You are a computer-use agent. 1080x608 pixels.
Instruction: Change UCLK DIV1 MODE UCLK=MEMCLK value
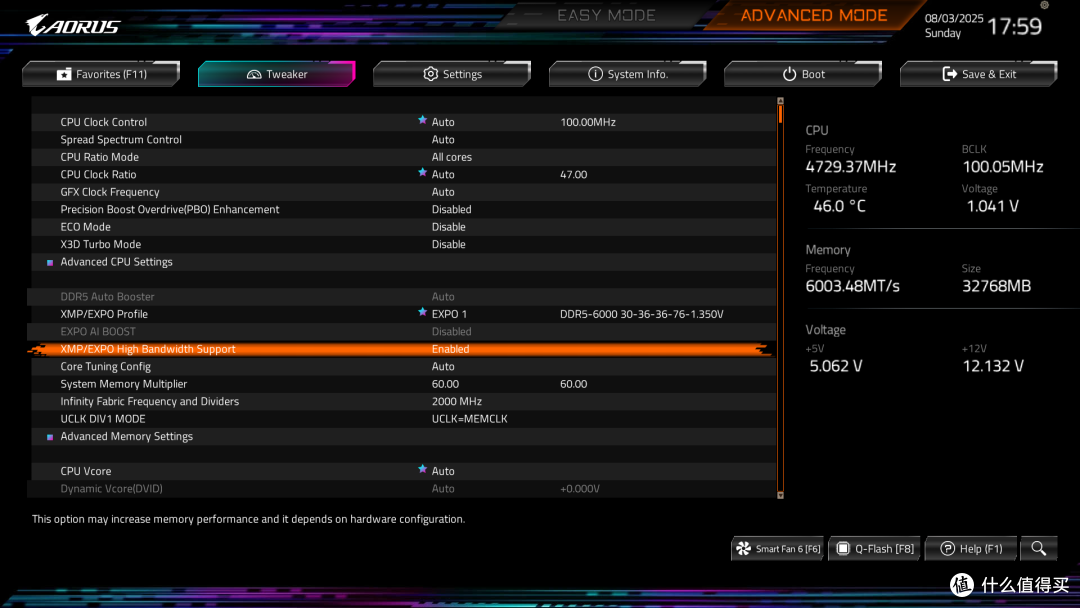pyautogui.click(x=470, y=419)
